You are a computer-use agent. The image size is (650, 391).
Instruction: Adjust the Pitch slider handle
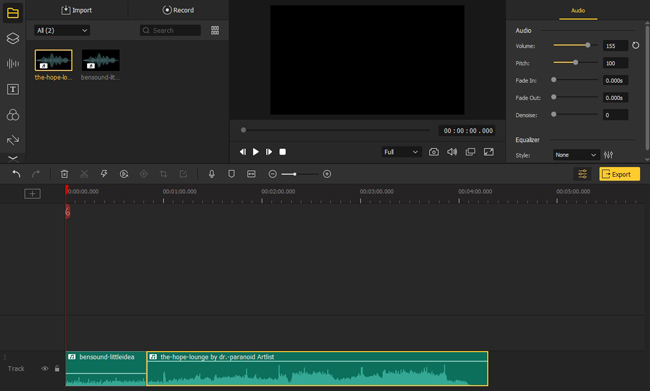pos(575,62)
